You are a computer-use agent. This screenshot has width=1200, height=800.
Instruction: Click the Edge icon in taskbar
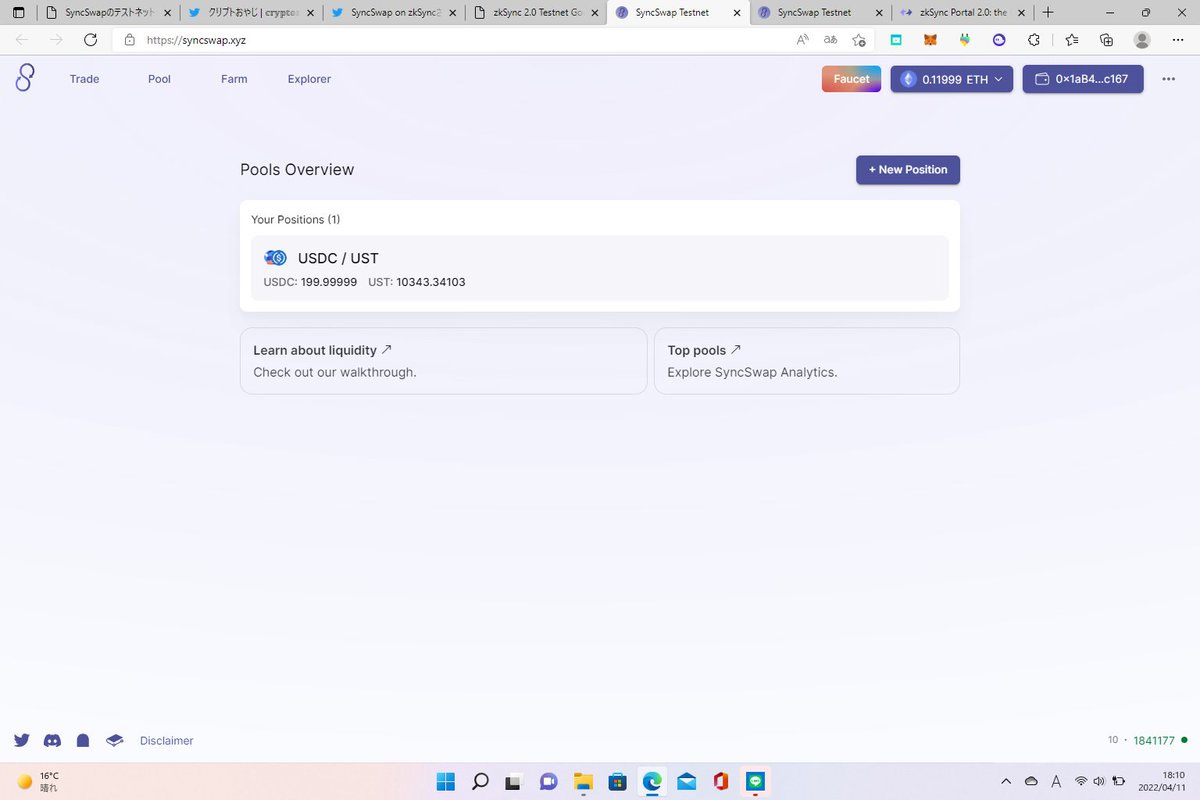(652, 781)
